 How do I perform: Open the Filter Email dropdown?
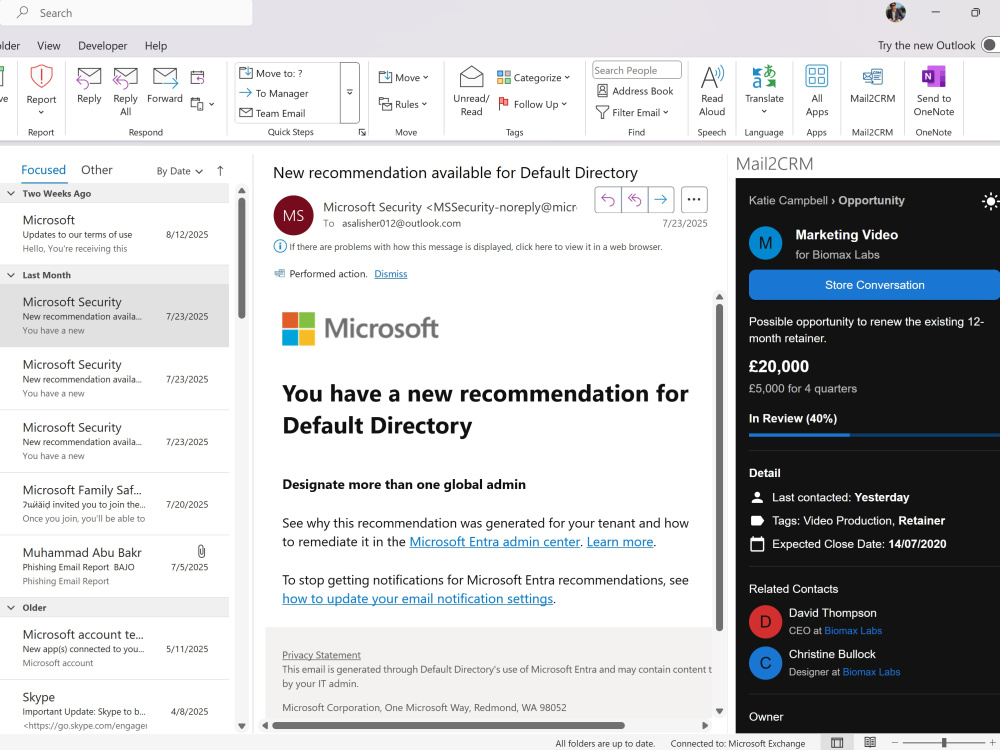point(632,112)
